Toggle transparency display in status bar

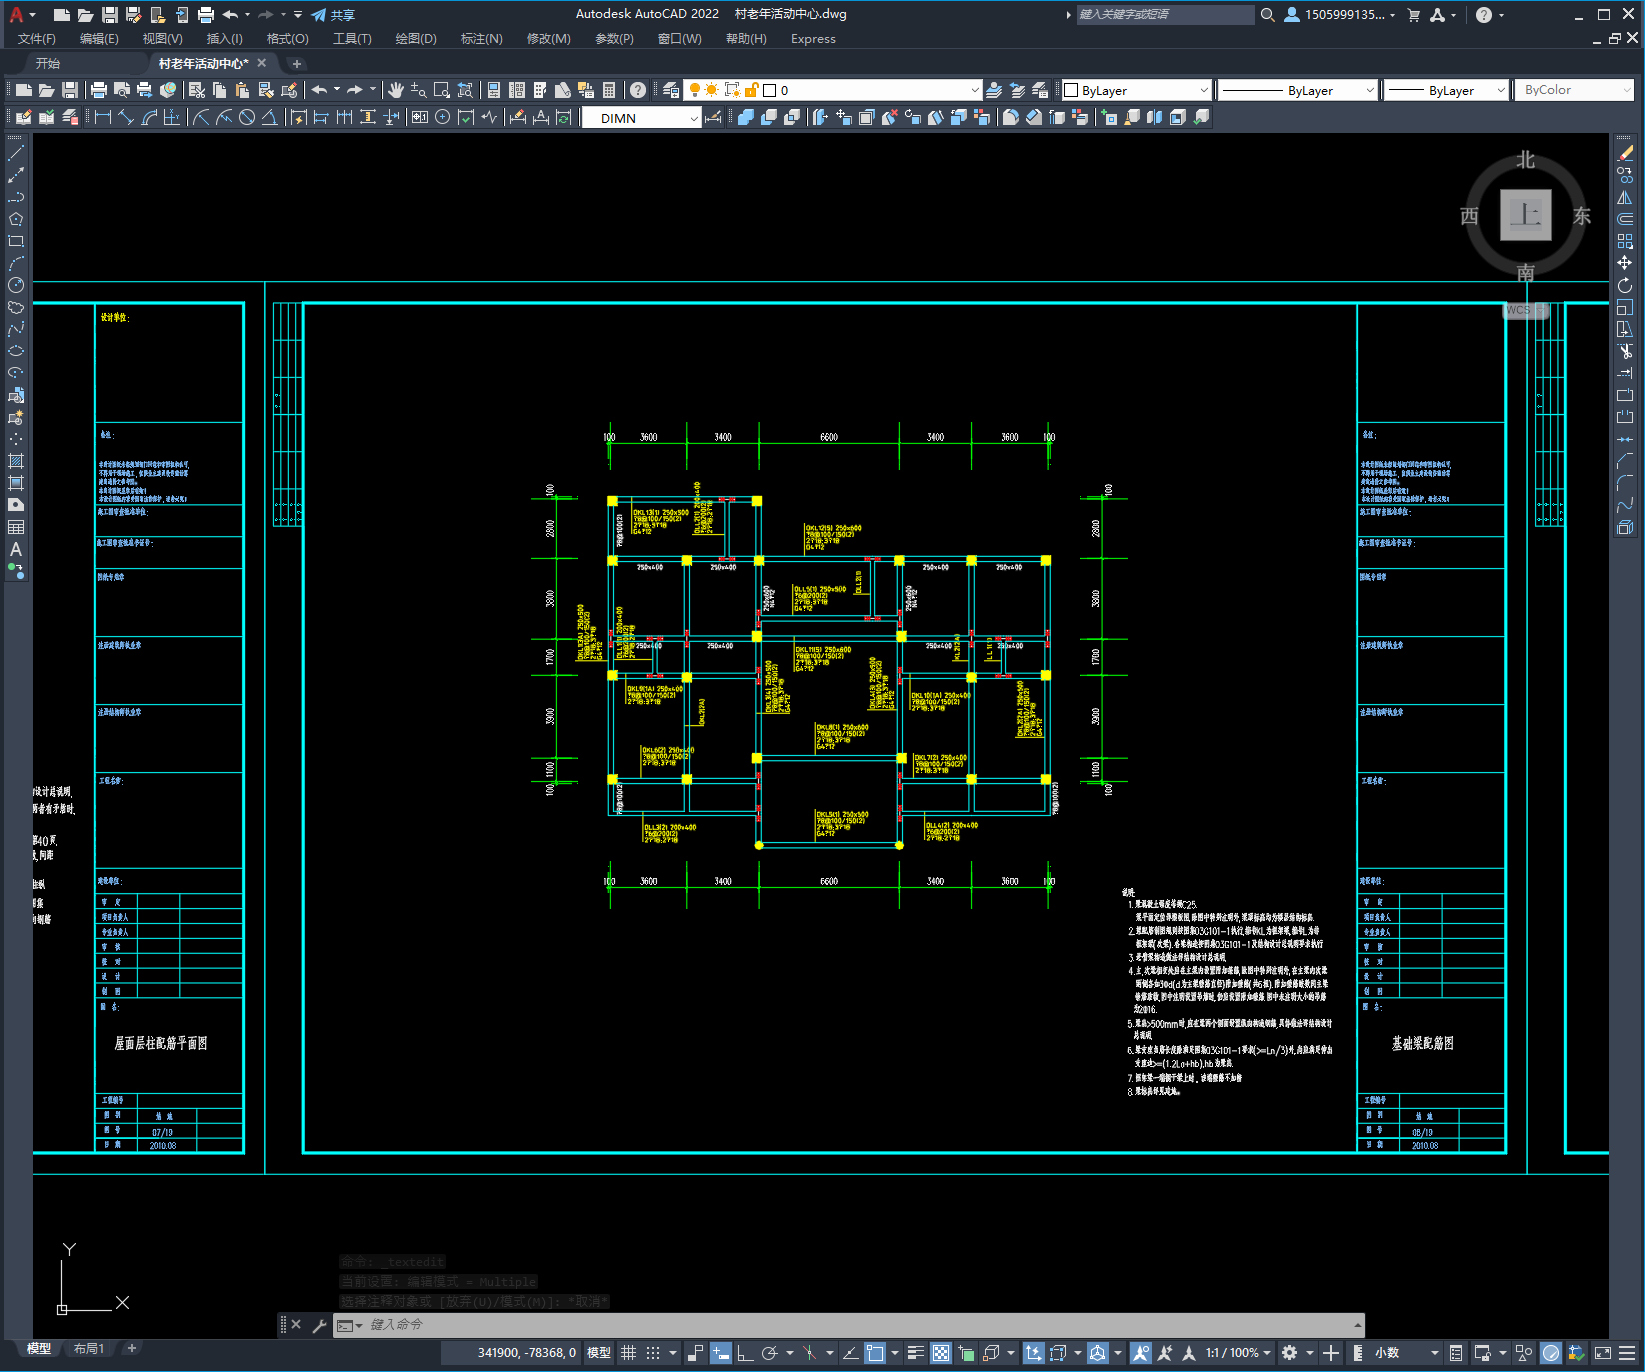941,1352
